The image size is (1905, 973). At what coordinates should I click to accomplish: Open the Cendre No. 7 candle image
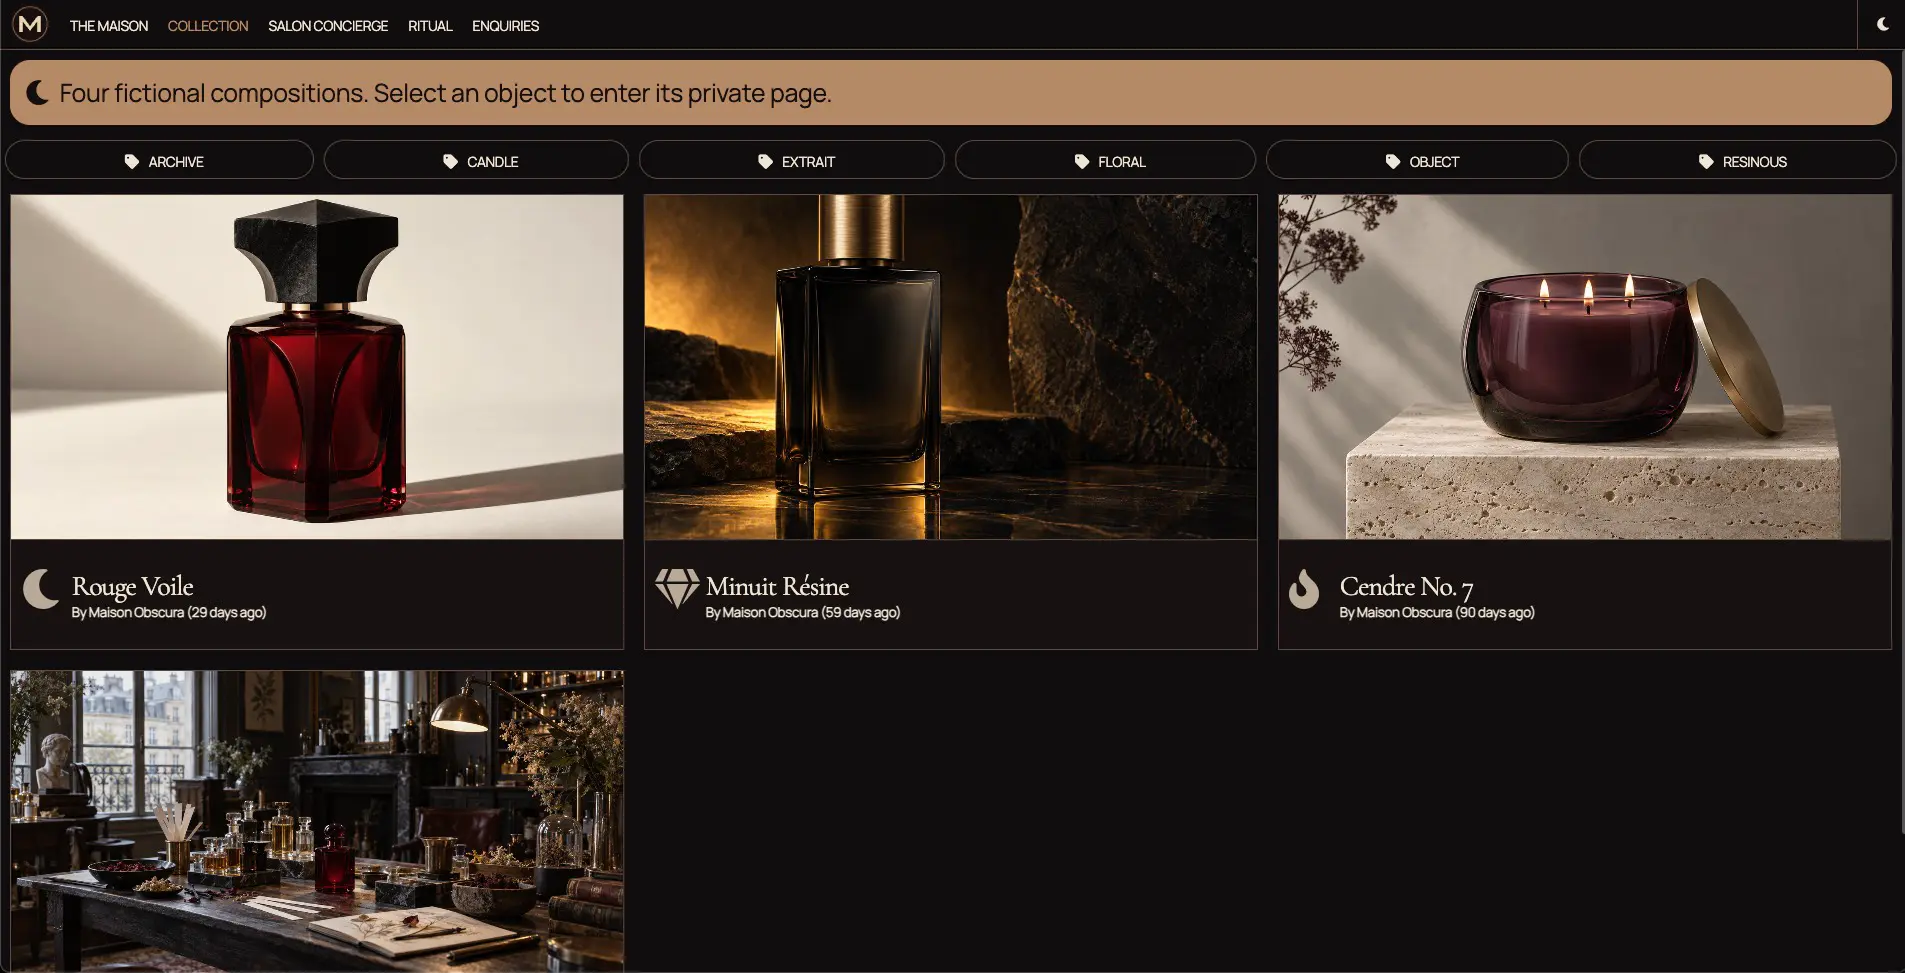click(1585, 367)
